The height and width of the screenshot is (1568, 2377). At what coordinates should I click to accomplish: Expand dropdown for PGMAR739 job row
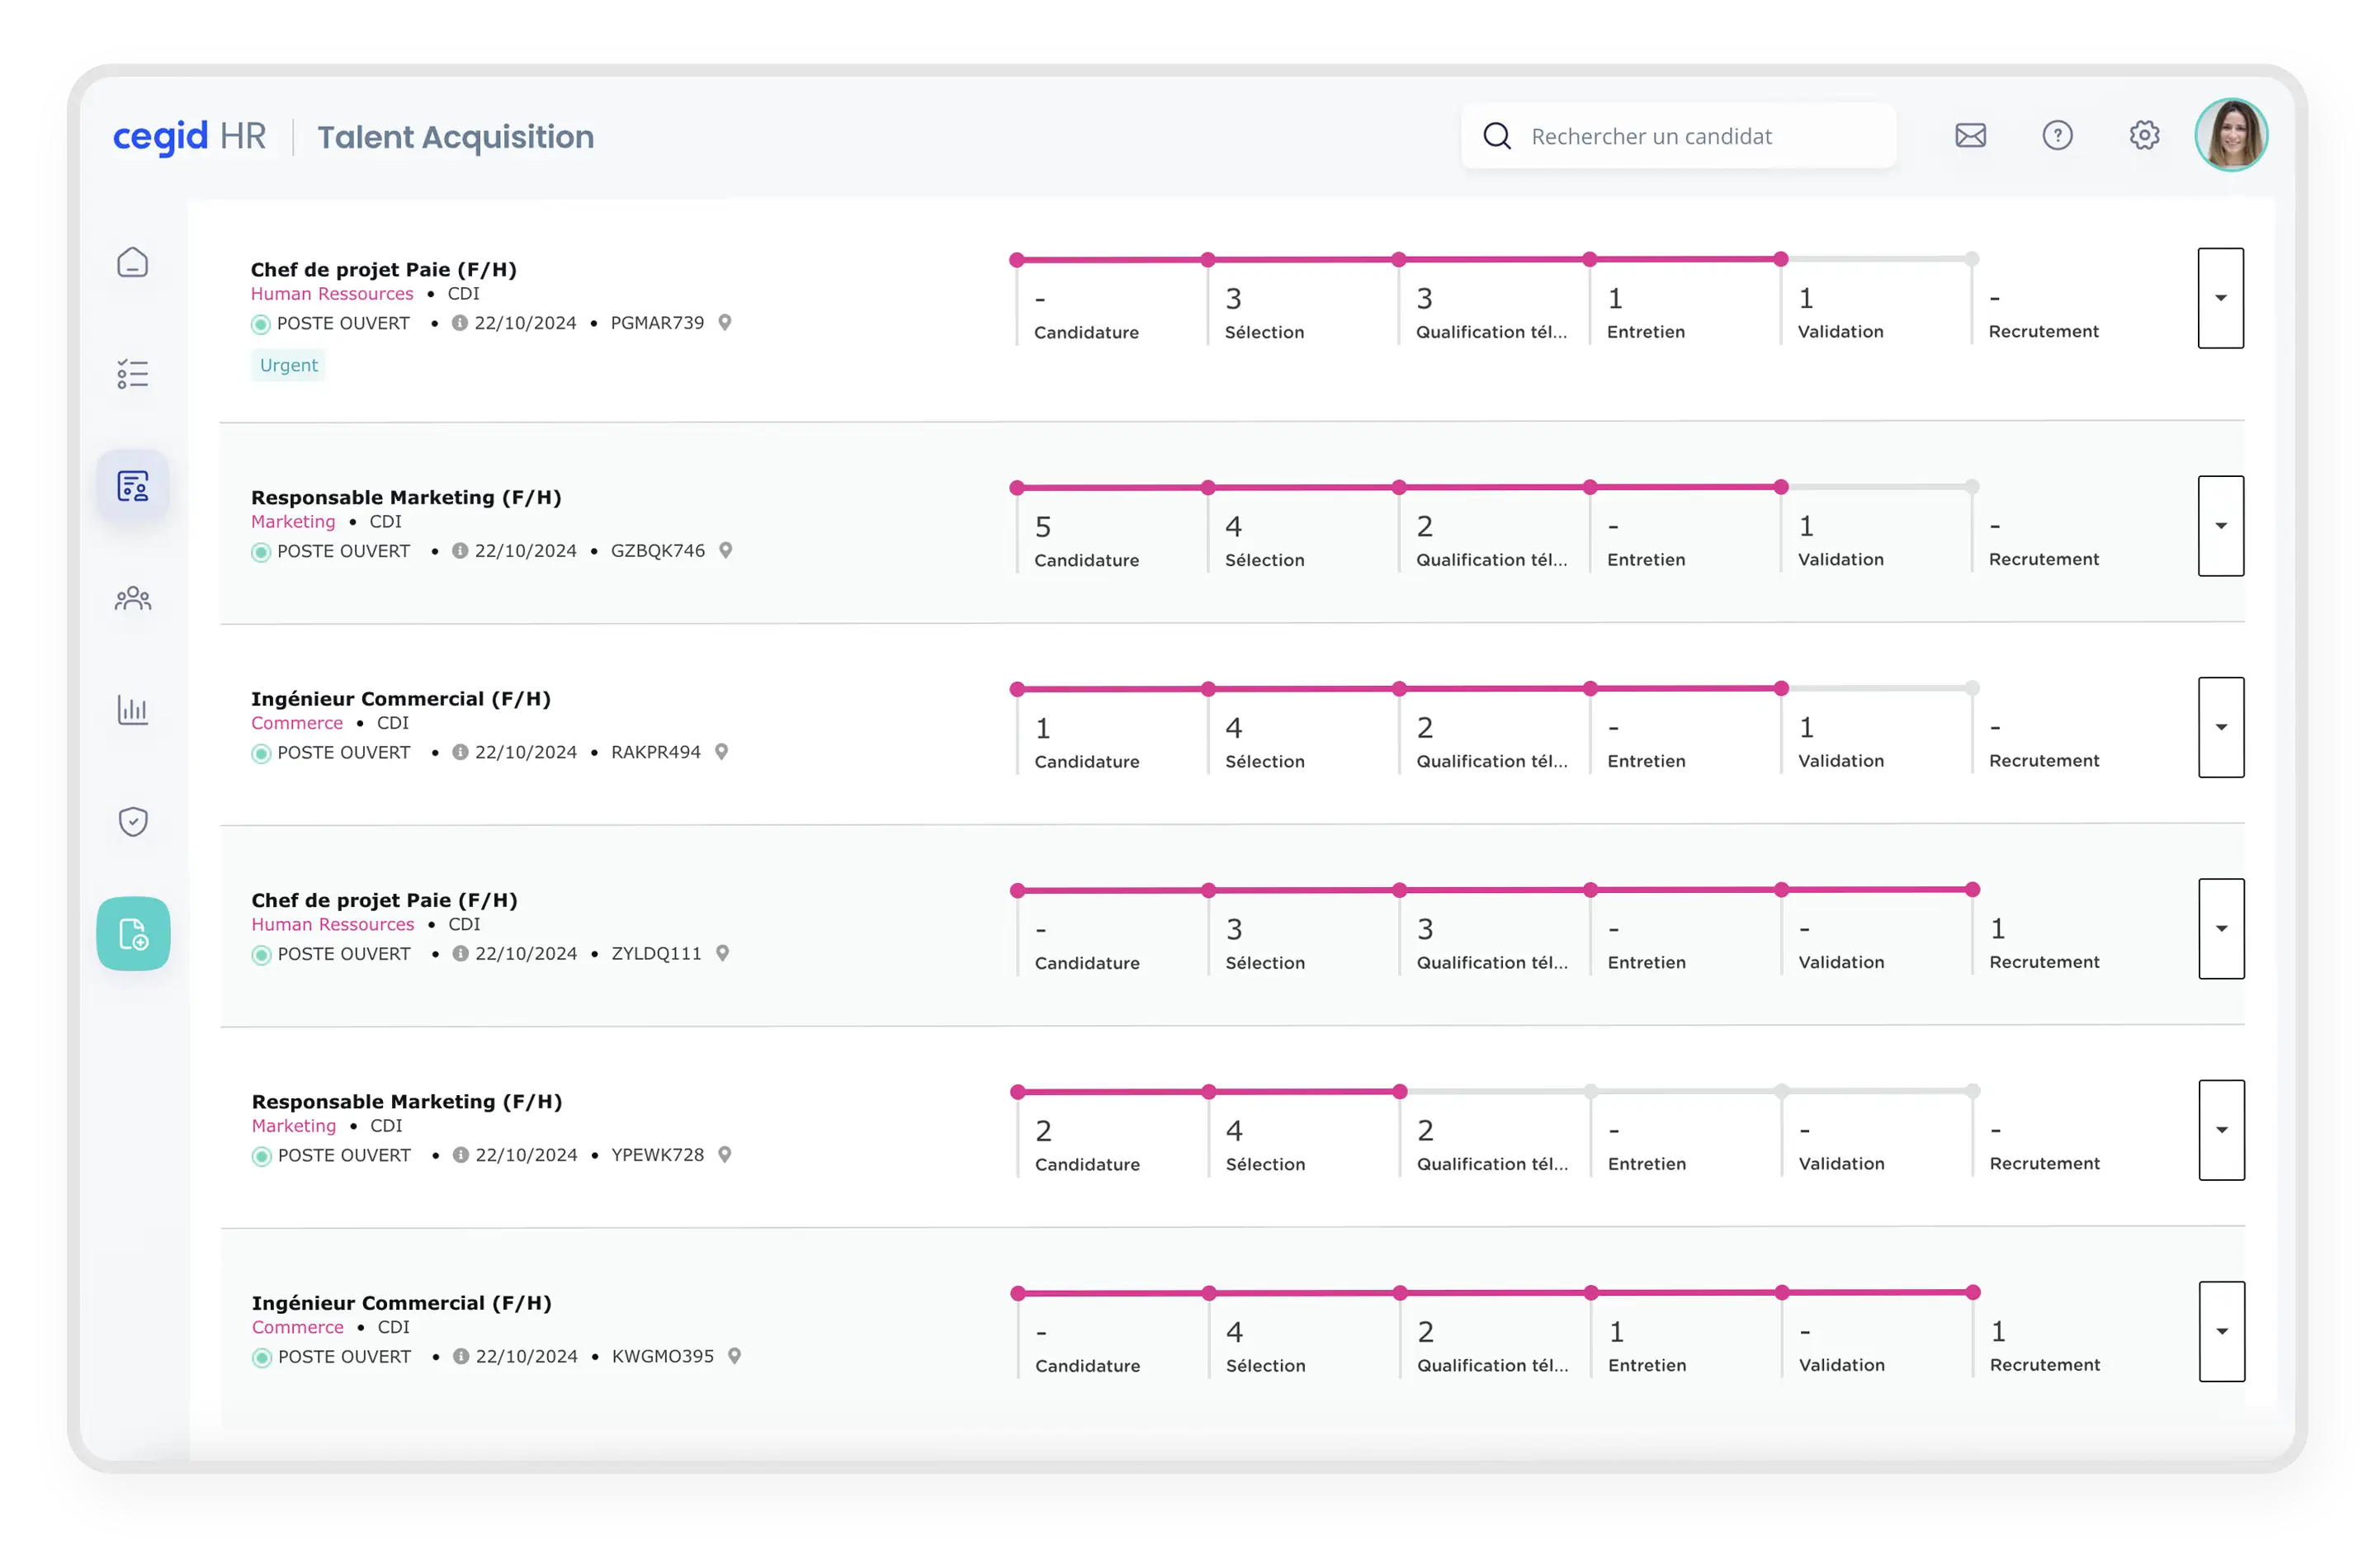pos(2220,298)
